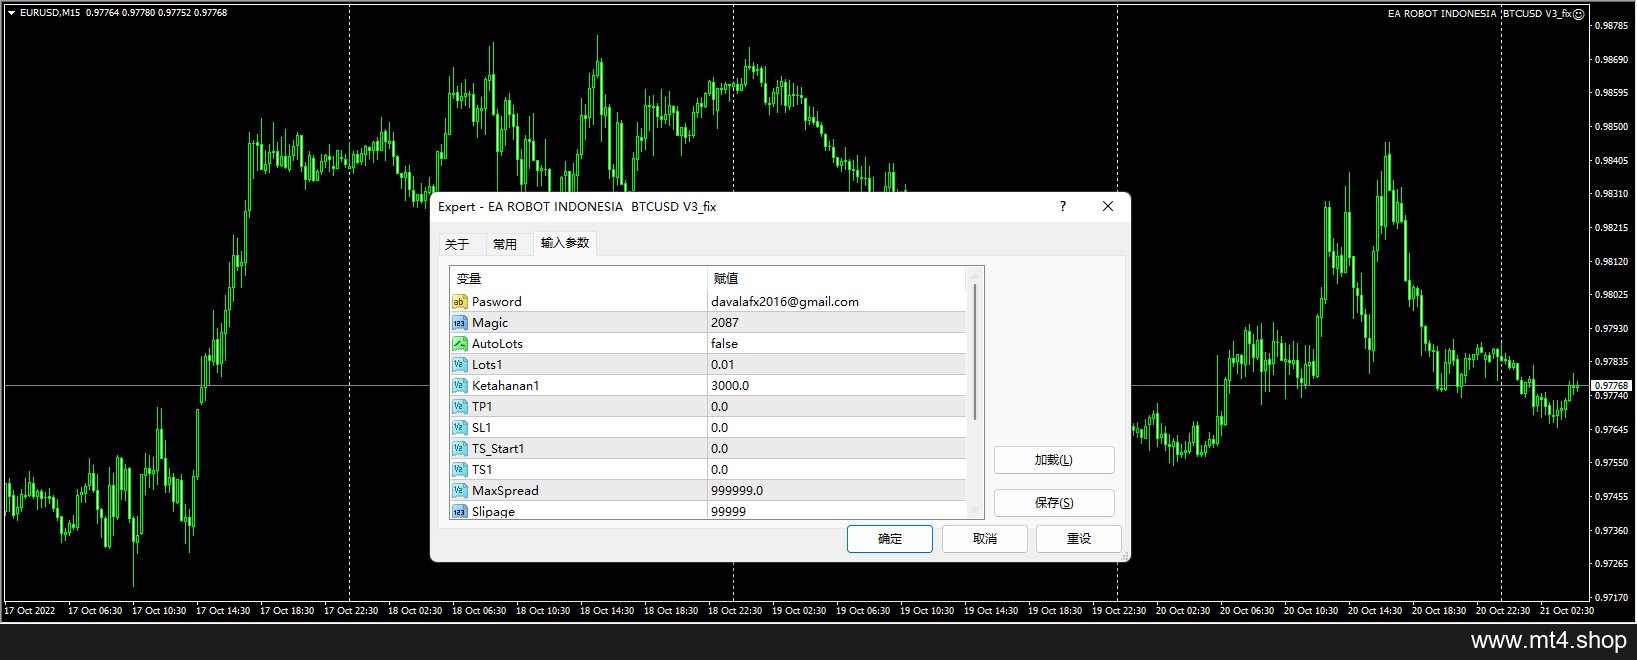
Task: Select the Ketahanan1 value 3000.0
Action: tap(730, 386)
